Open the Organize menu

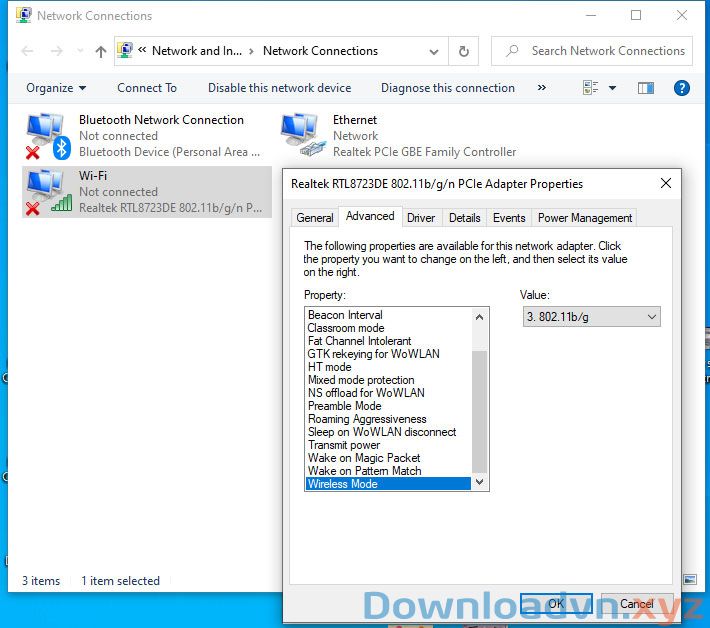point(56,88)
